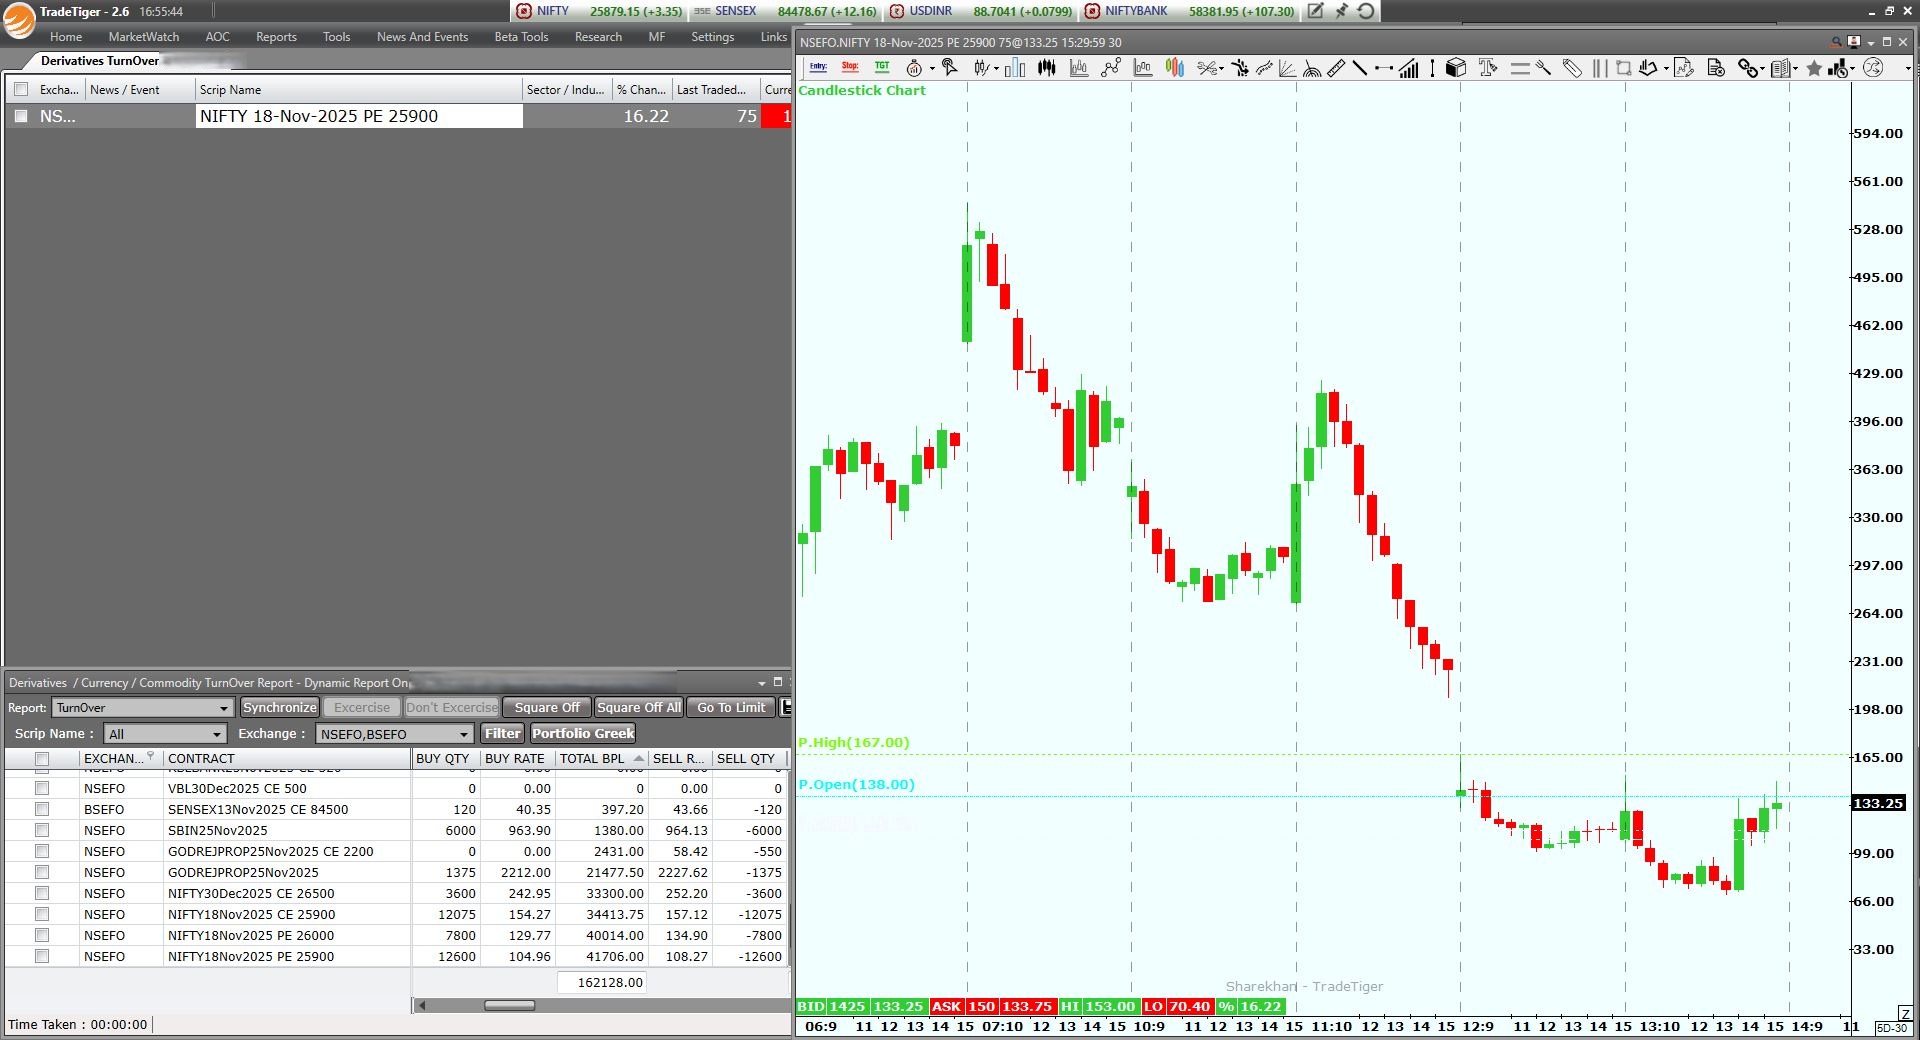The image size is (1920, 1040).
Task: Click the crosshair pointer tool icon
Action: point(950,68)
